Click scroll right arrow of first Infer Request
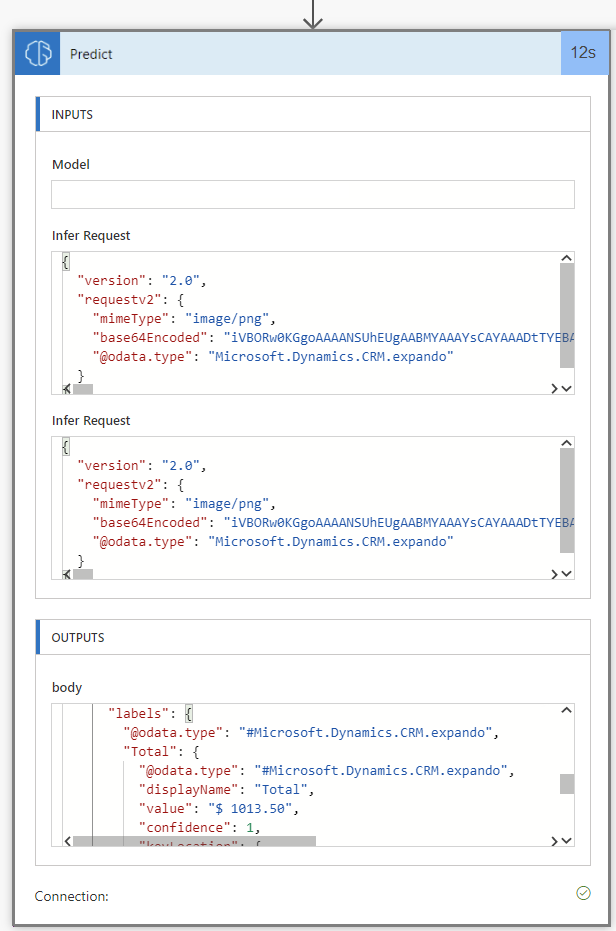Image resolution: width=616 pixels, height=931 pixels. click(x=554, y=388)
